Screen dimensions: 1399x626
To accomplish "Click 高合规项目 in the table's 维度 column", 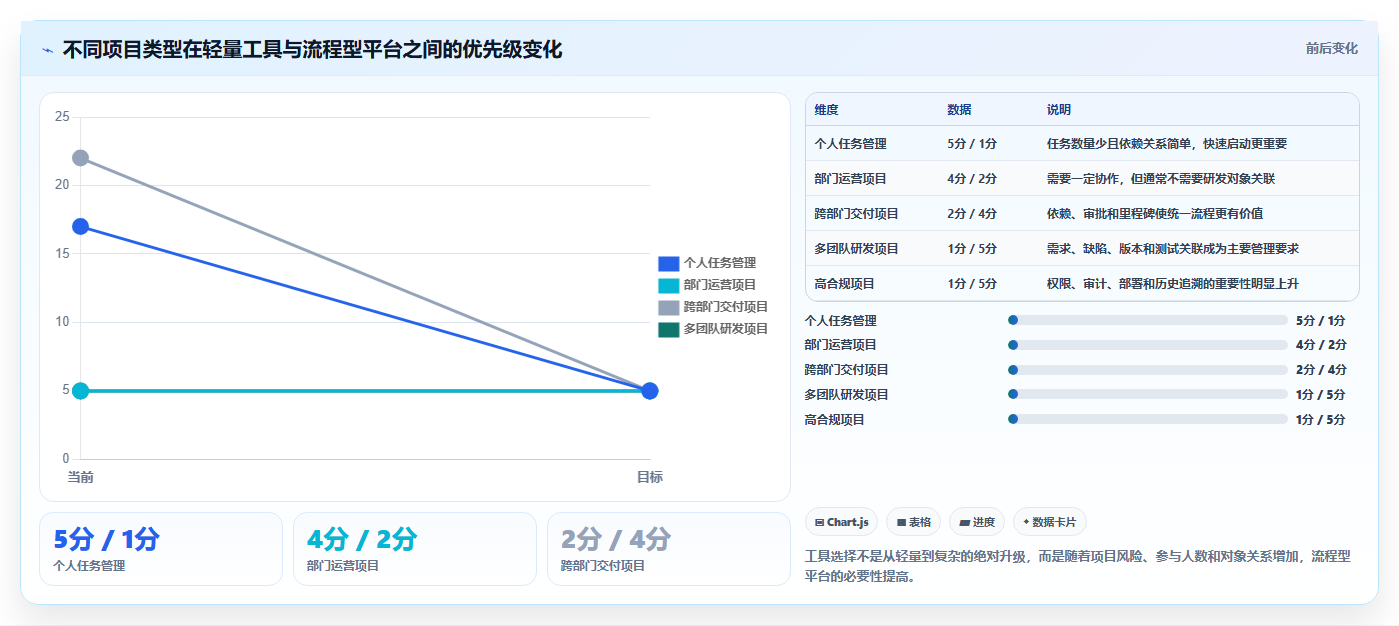I will pyautogui.click(x=844, y=284).
